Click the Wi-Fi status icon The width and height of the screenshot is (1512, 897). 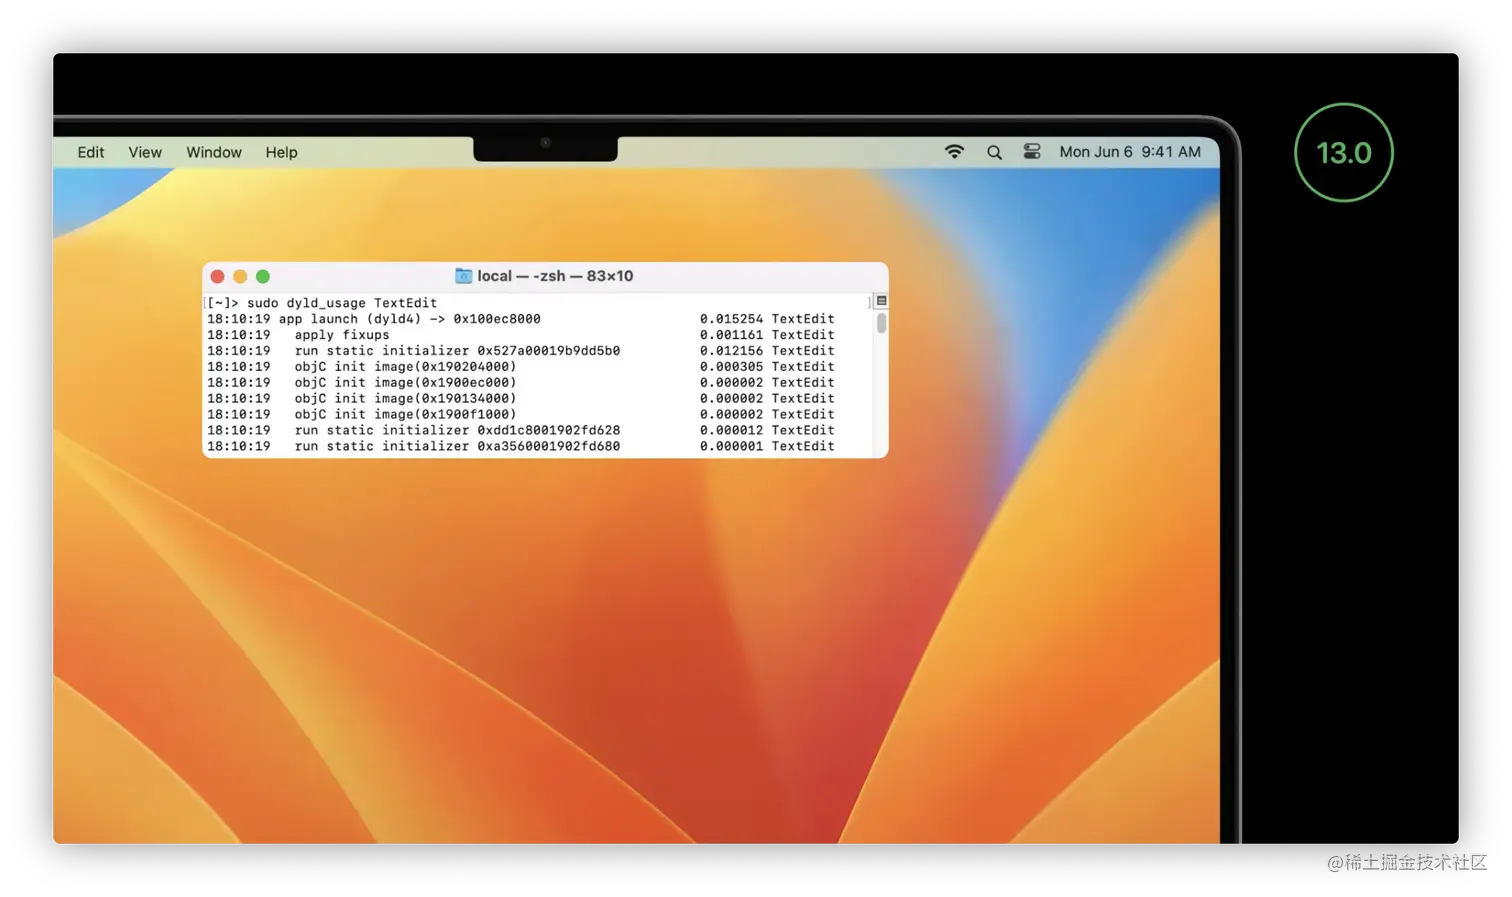pyautogui.click(x=954, y=151)
